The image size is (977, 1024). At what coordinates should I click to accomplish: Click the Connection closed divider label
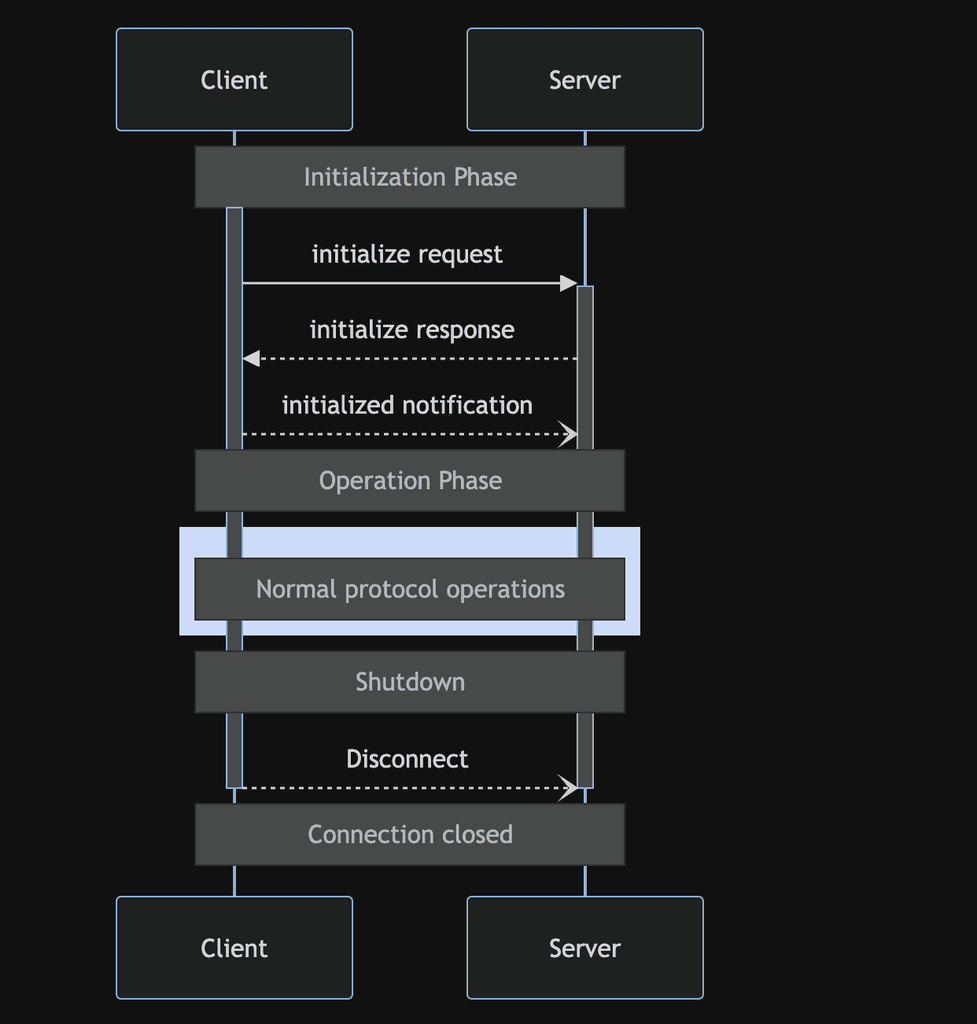[x=409, y=834]
